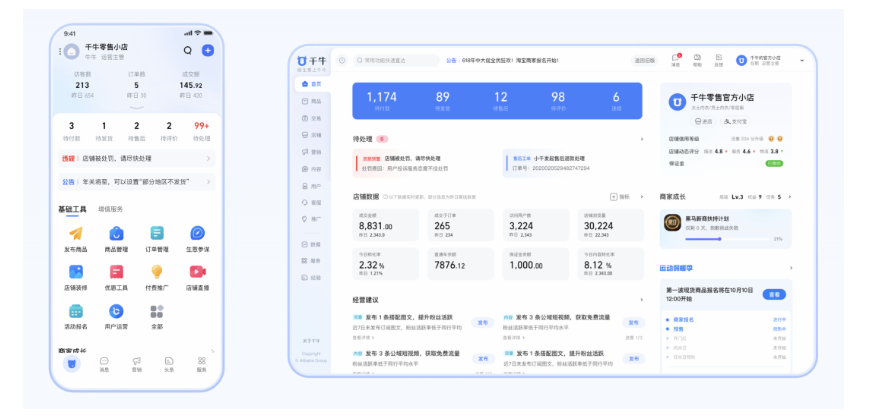880x419 pixels.
Task: Click the 黑马新商扶持计划 progress bar
Action: point(728,239)
